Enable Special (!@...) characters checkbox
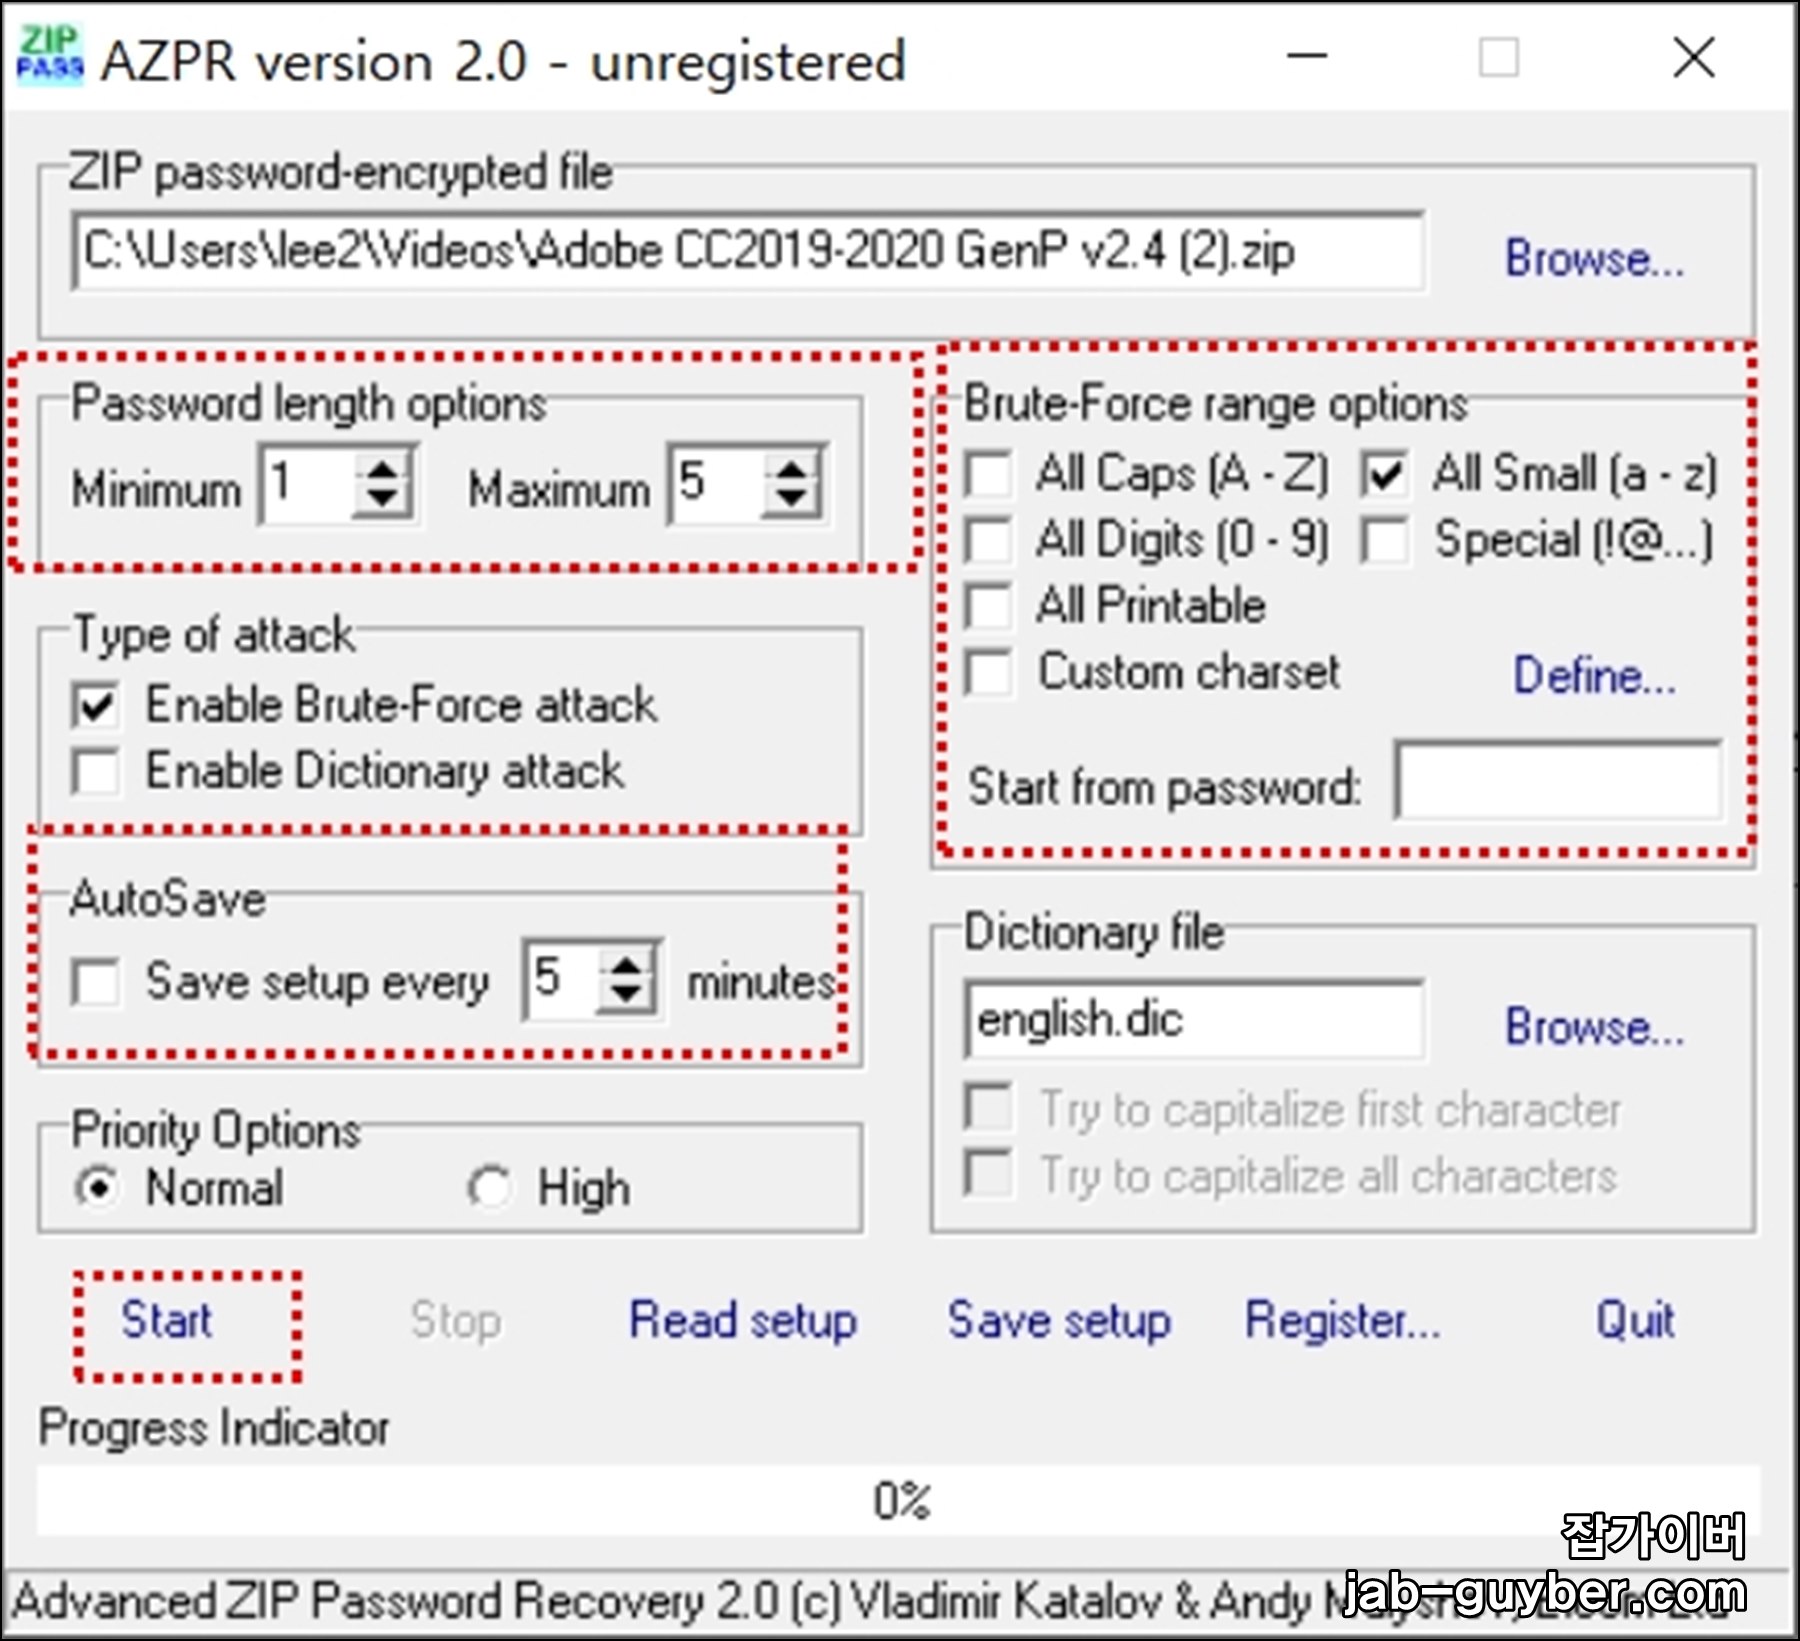1800x1641 pixels. tap(1385, 540)
